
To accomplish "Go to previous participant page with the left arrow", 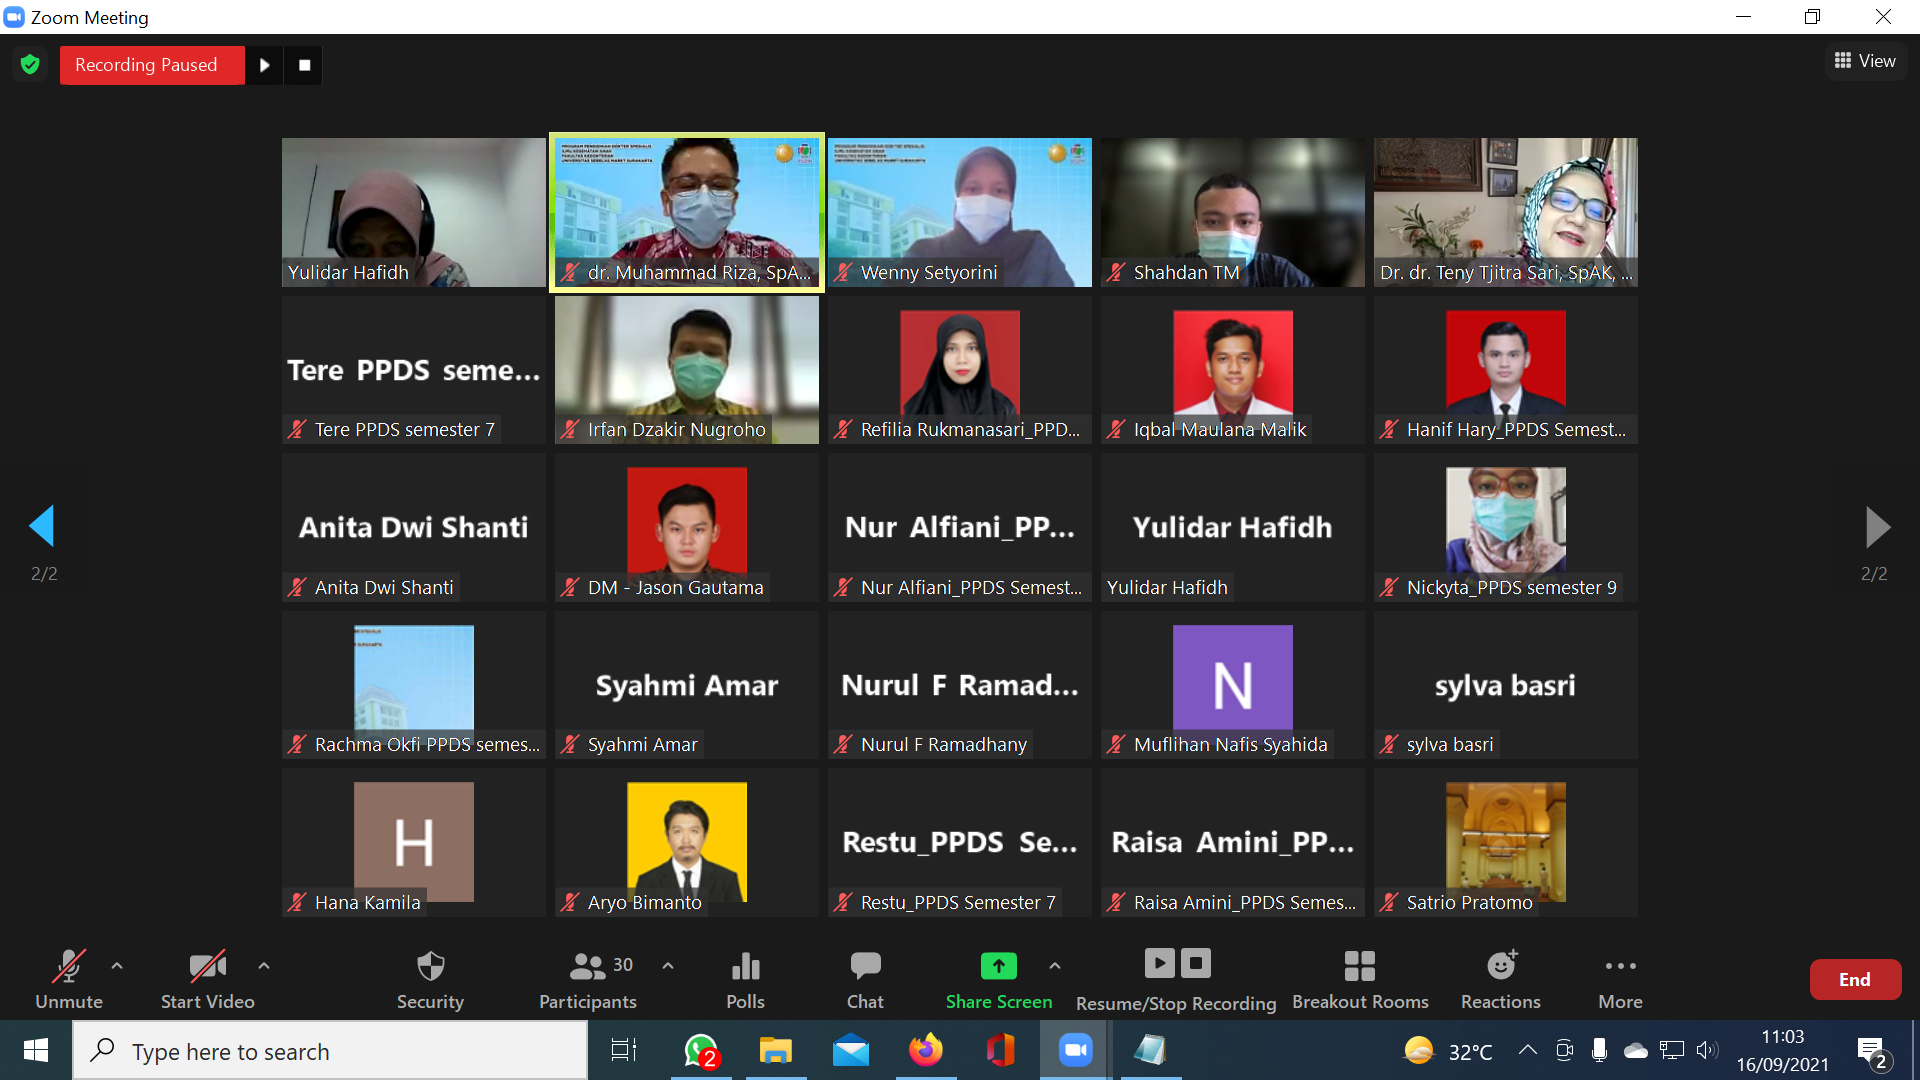I will click(x=42, y=526).
